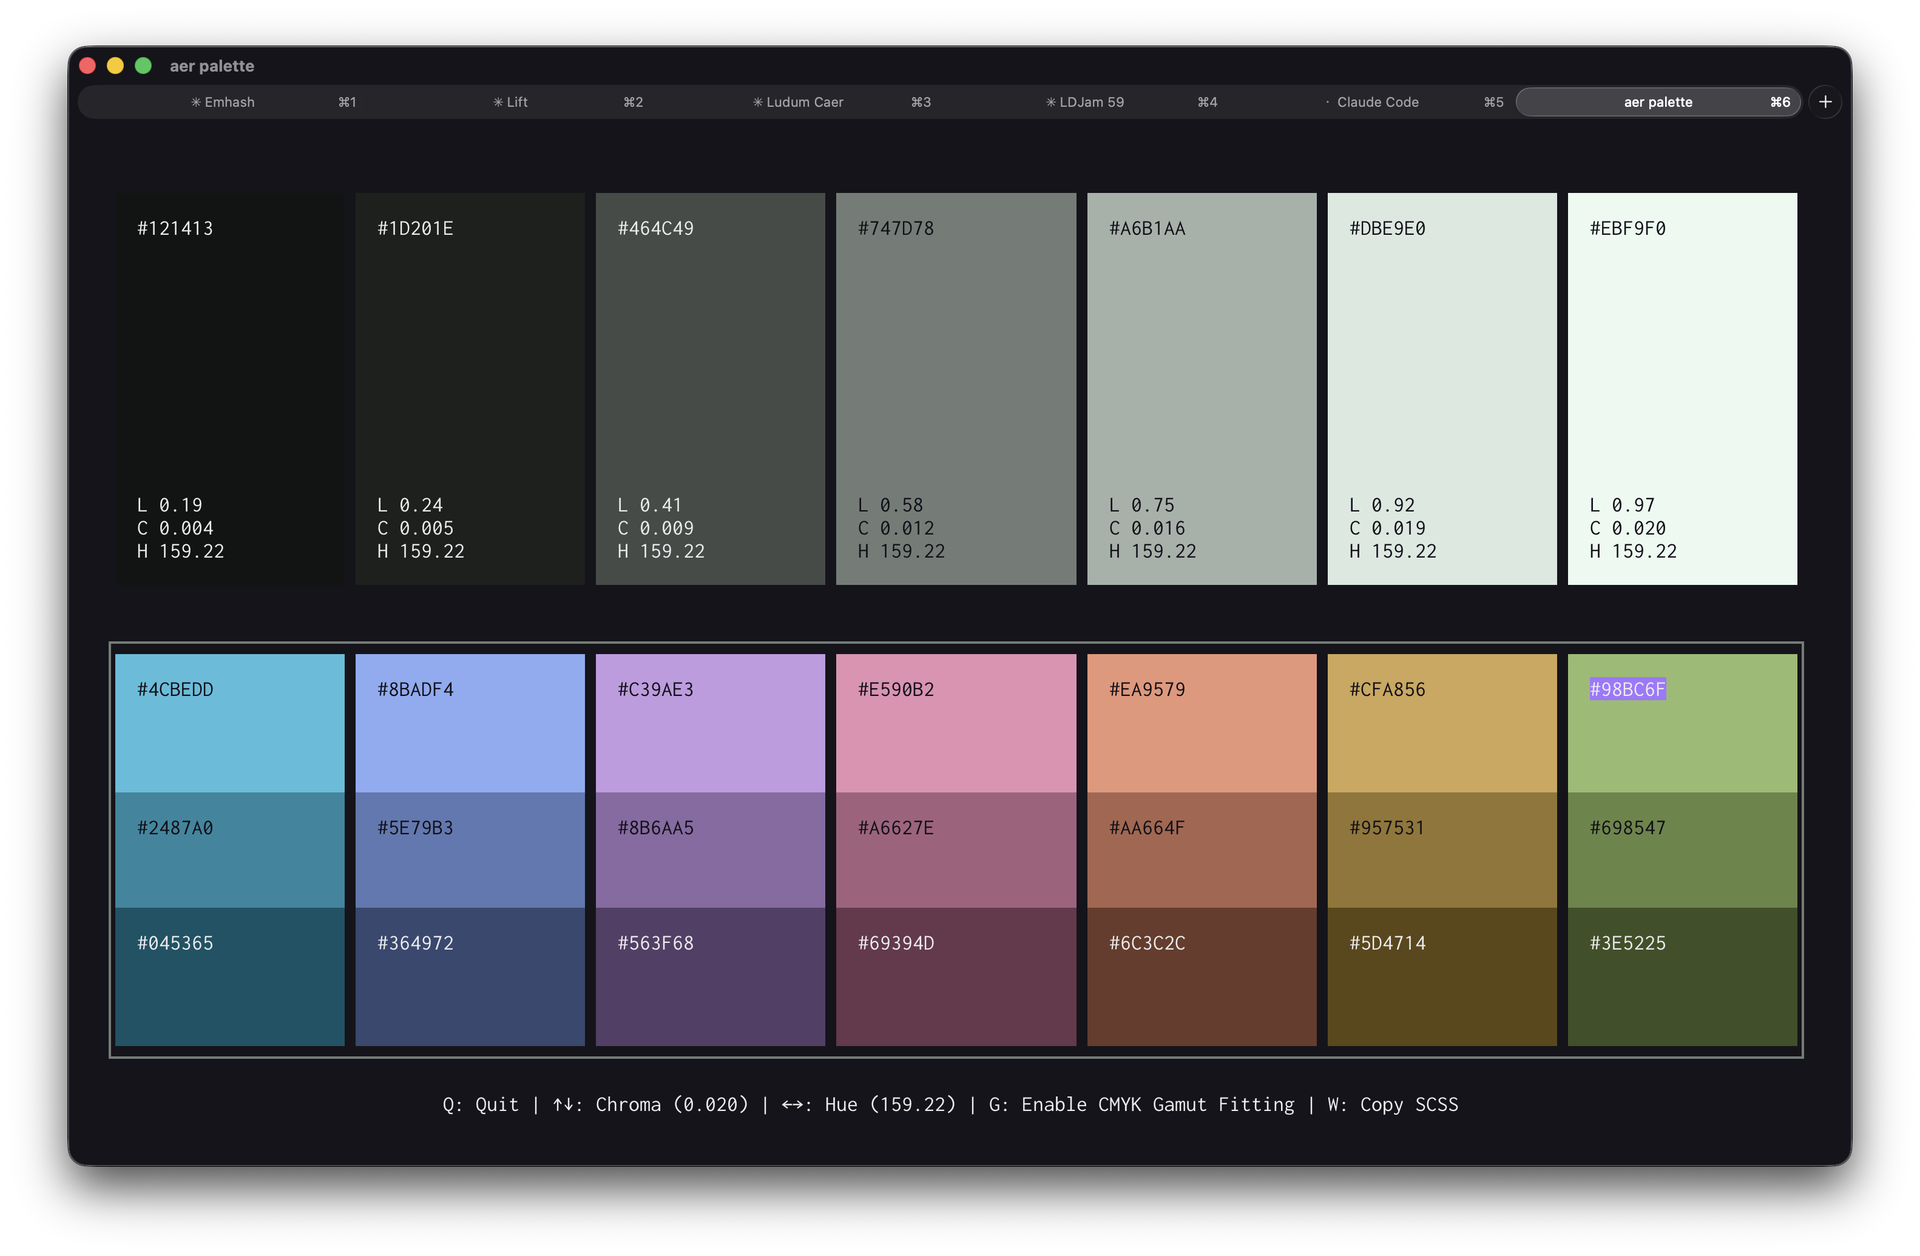Click the 'Chroma (0.020)' status text

pyautogui.click(x=672, y=1104)
